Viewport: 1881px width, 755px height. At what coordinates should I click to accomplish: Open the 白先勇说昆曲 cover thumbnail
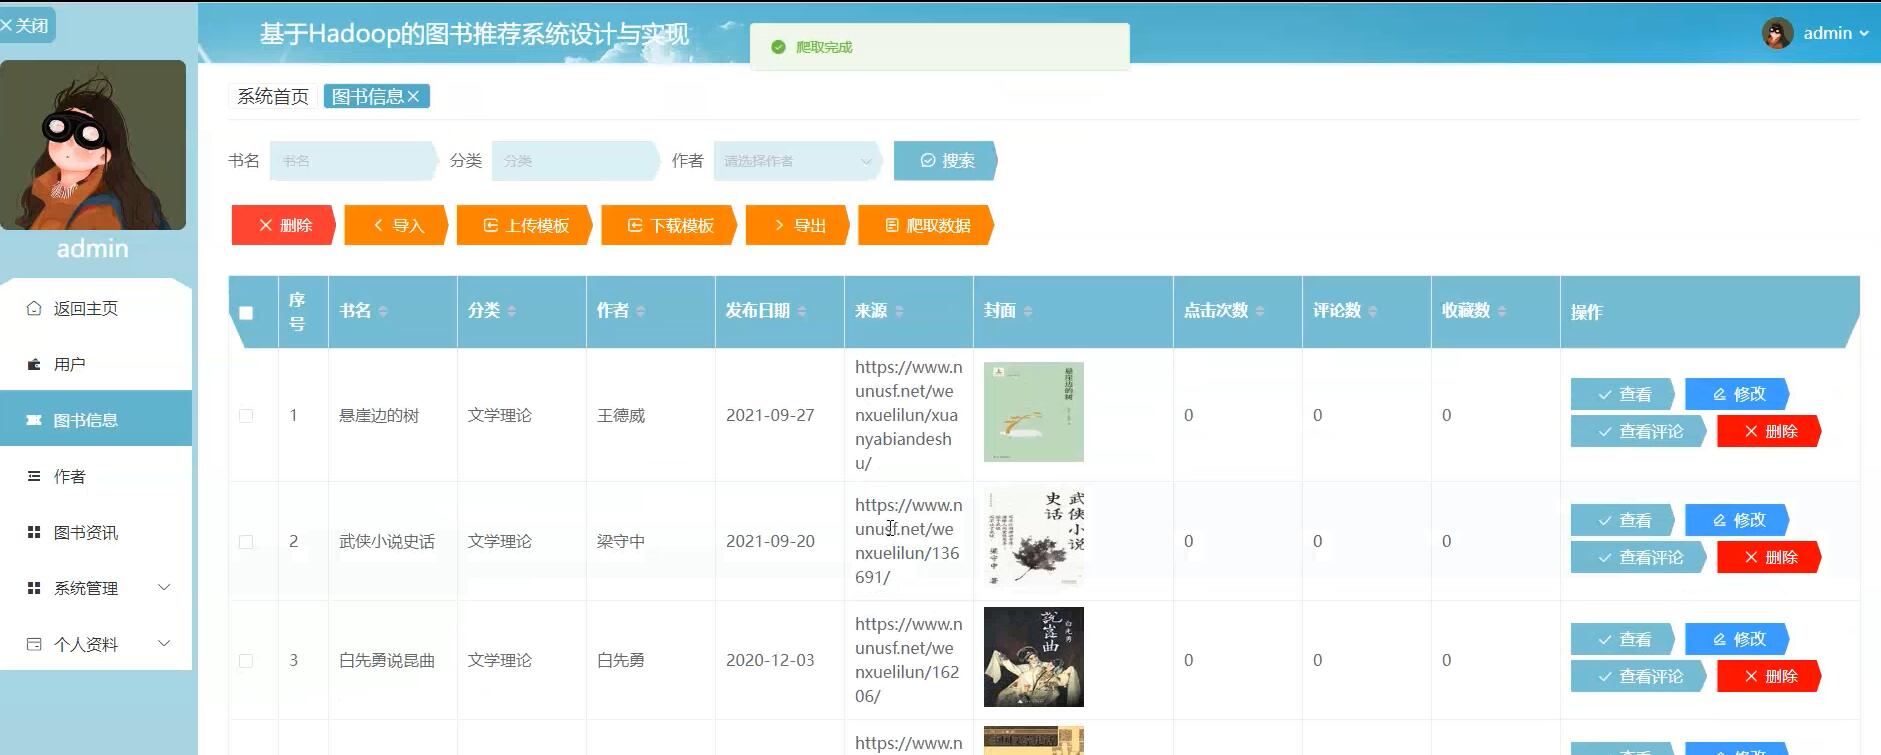click(1034, 657)
